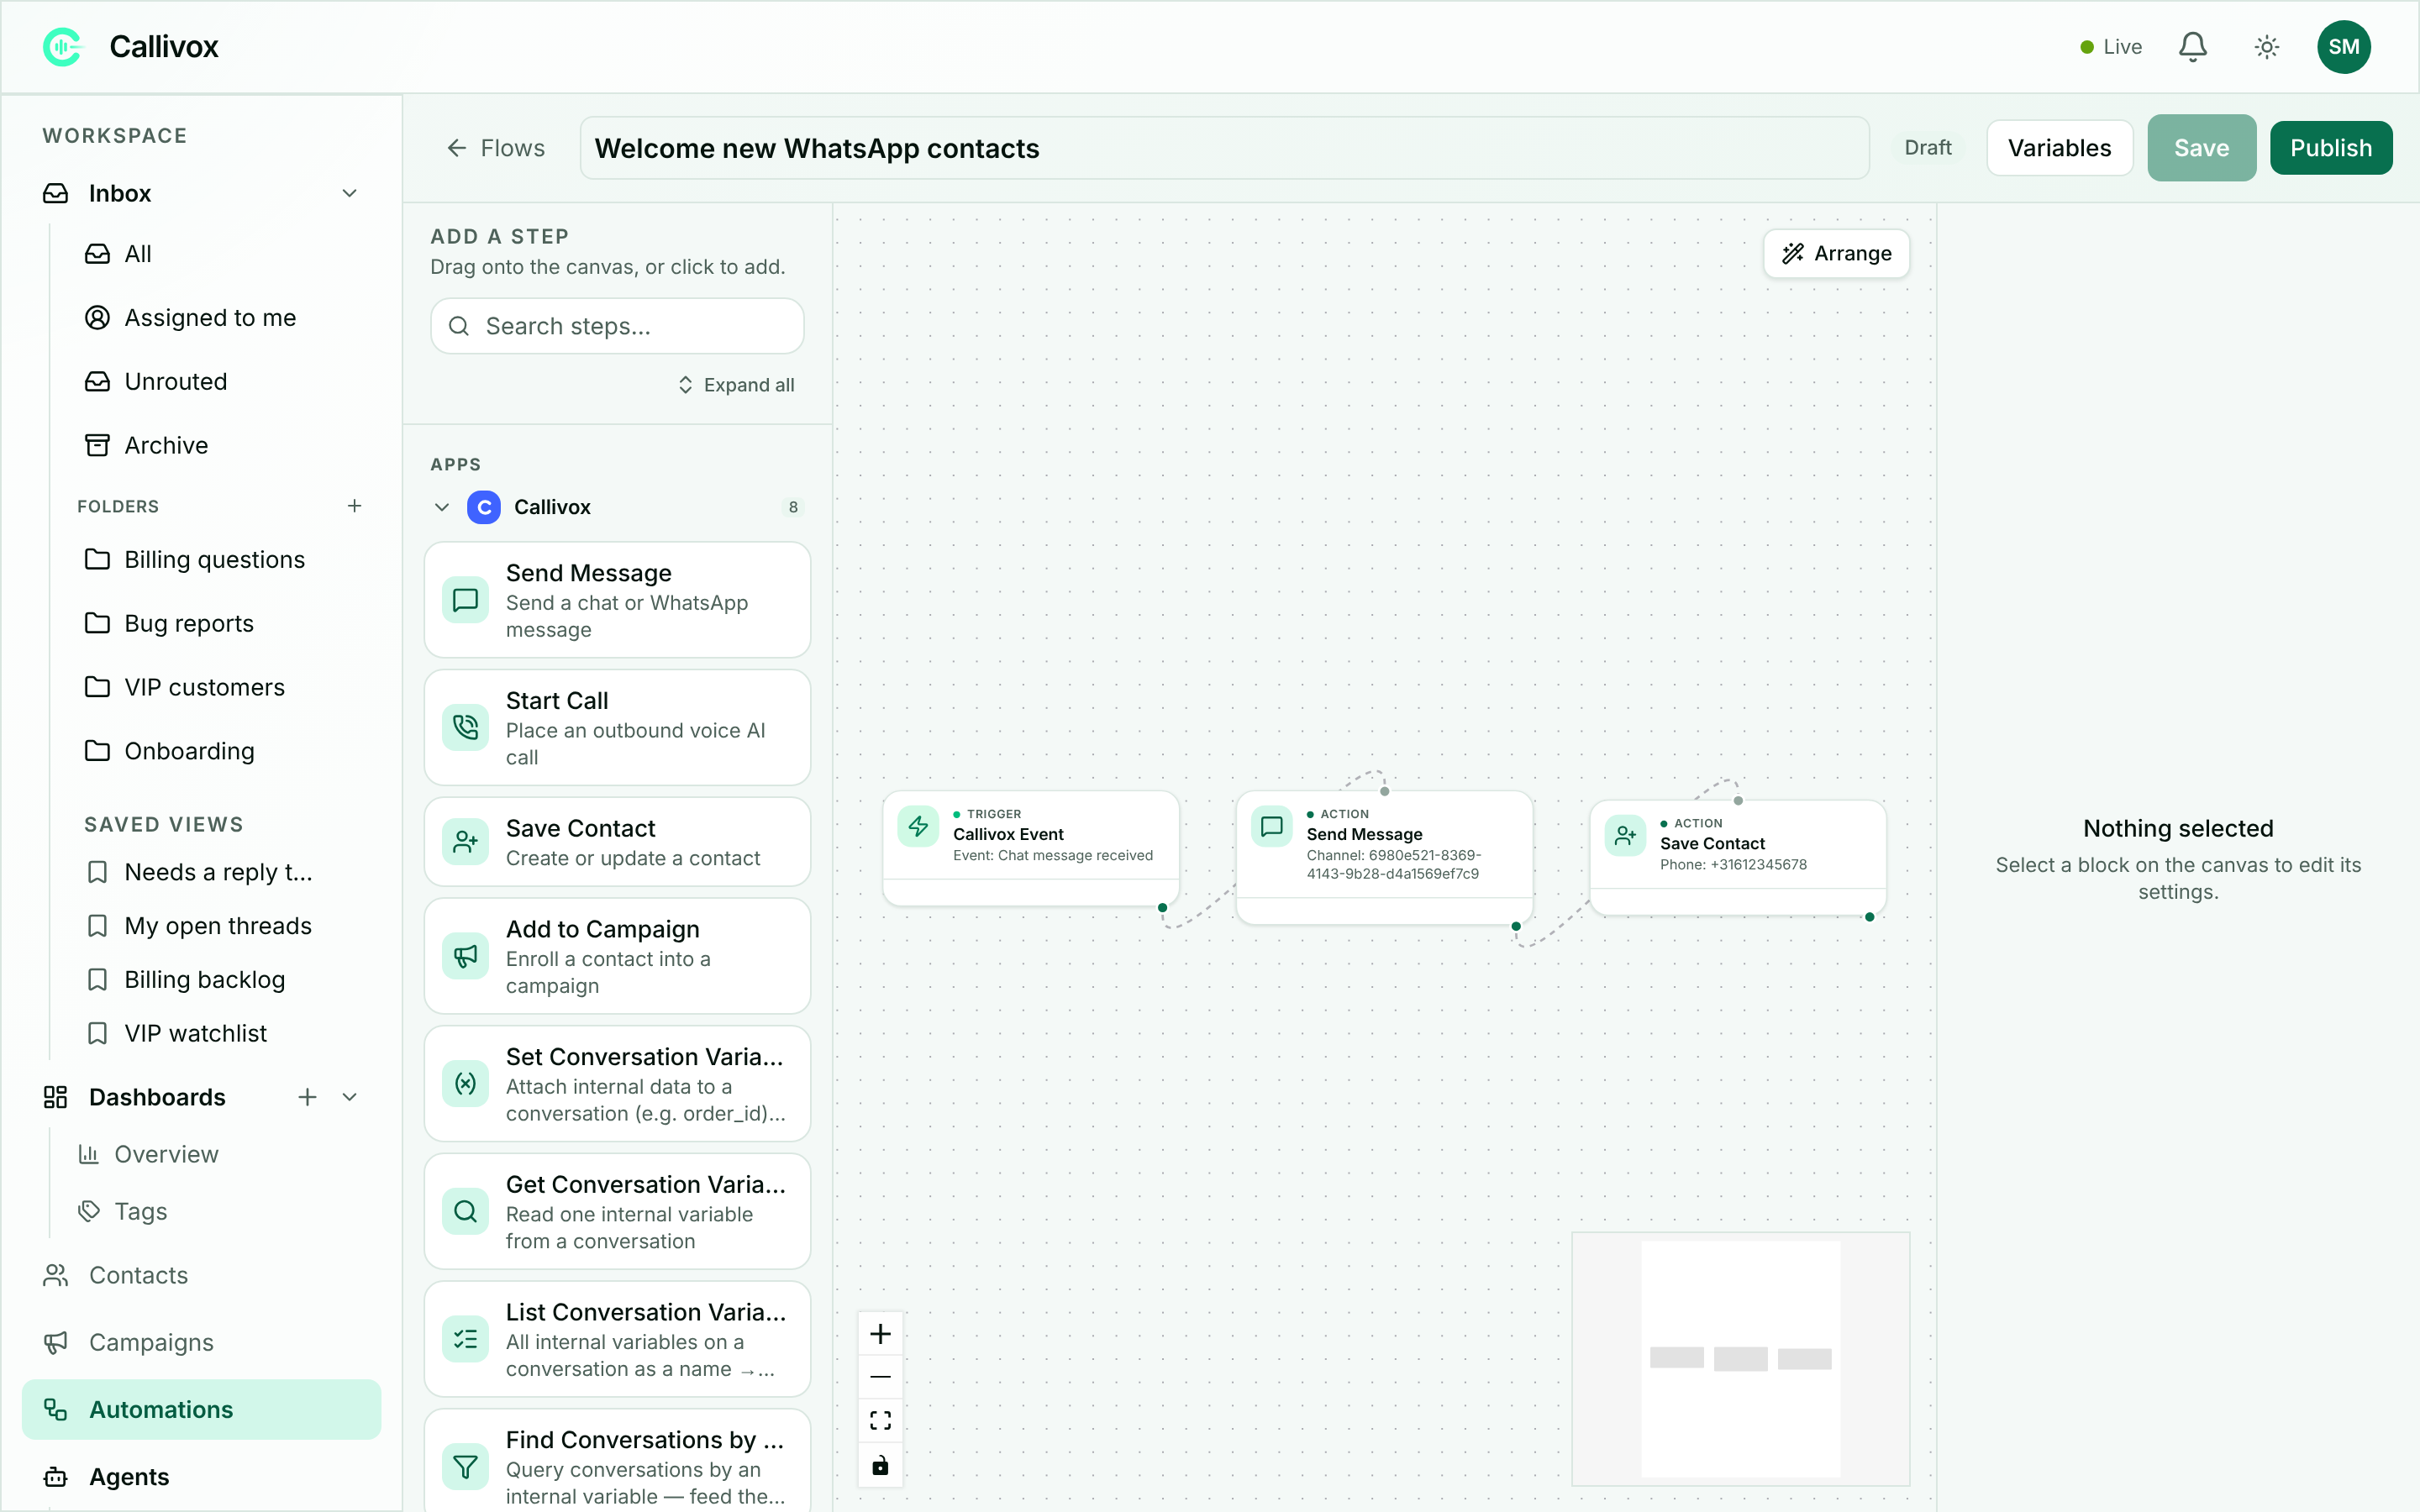
Task: Expand all step groups
Action: [x=736, y=385]
